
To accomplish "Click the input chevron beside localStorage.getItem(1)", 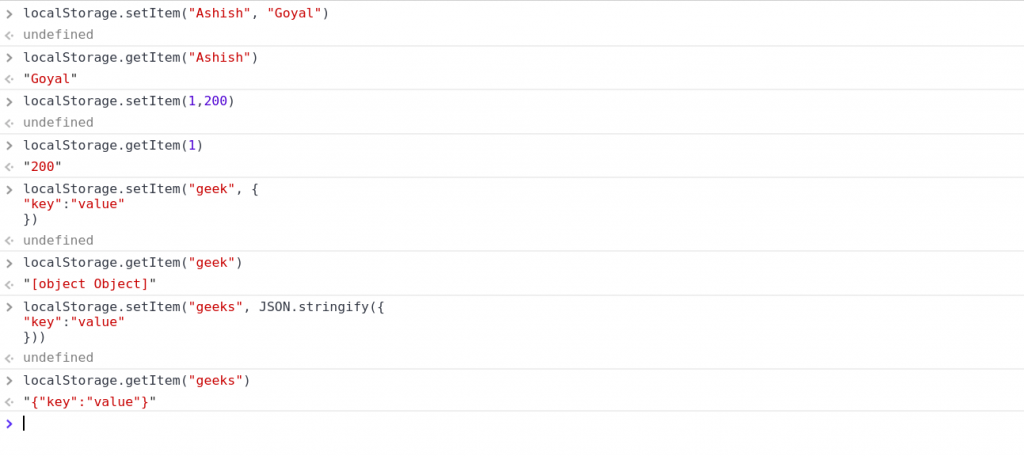I will (9, 145).
